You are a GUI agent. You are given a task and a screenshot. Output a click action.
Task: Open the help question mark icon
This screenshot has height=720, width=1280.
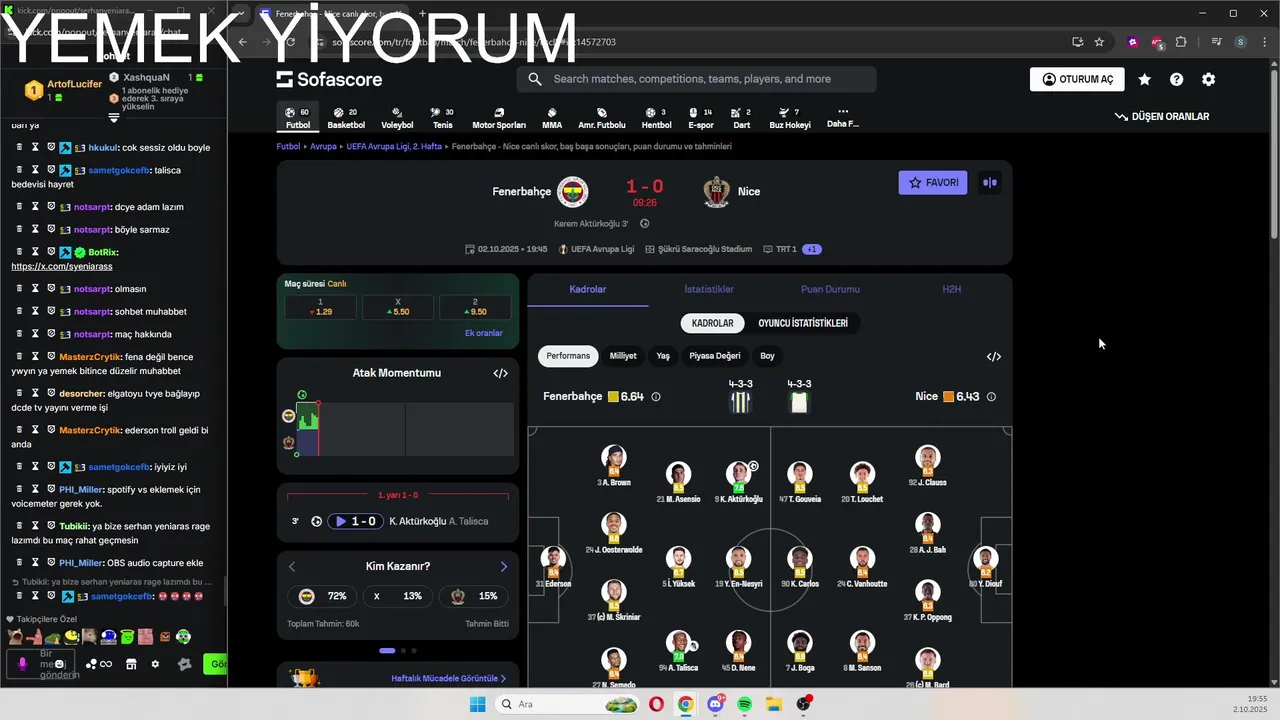[1176, 79]
